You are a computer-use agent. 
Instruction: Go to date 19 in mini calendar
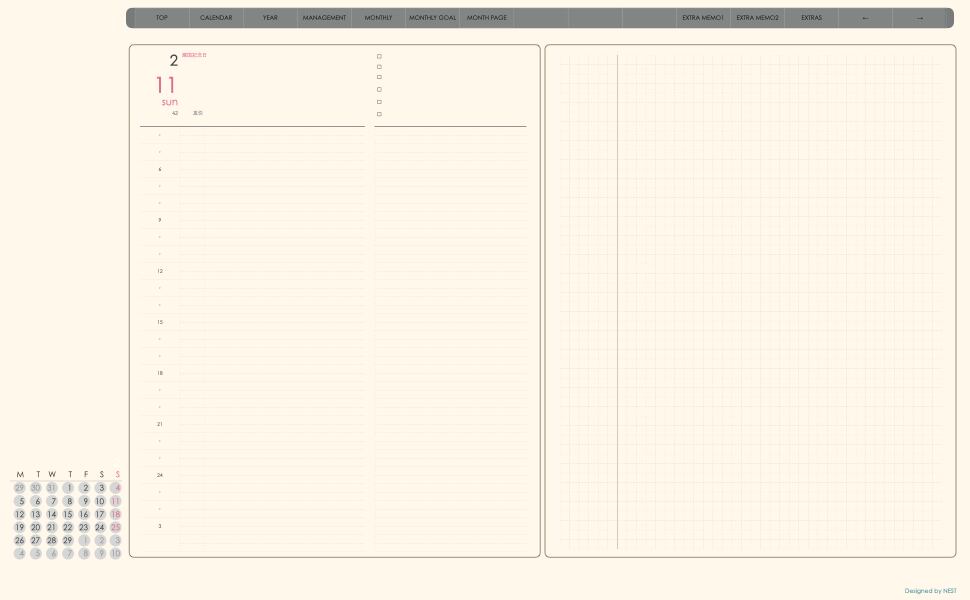click(x=20, y=528)
